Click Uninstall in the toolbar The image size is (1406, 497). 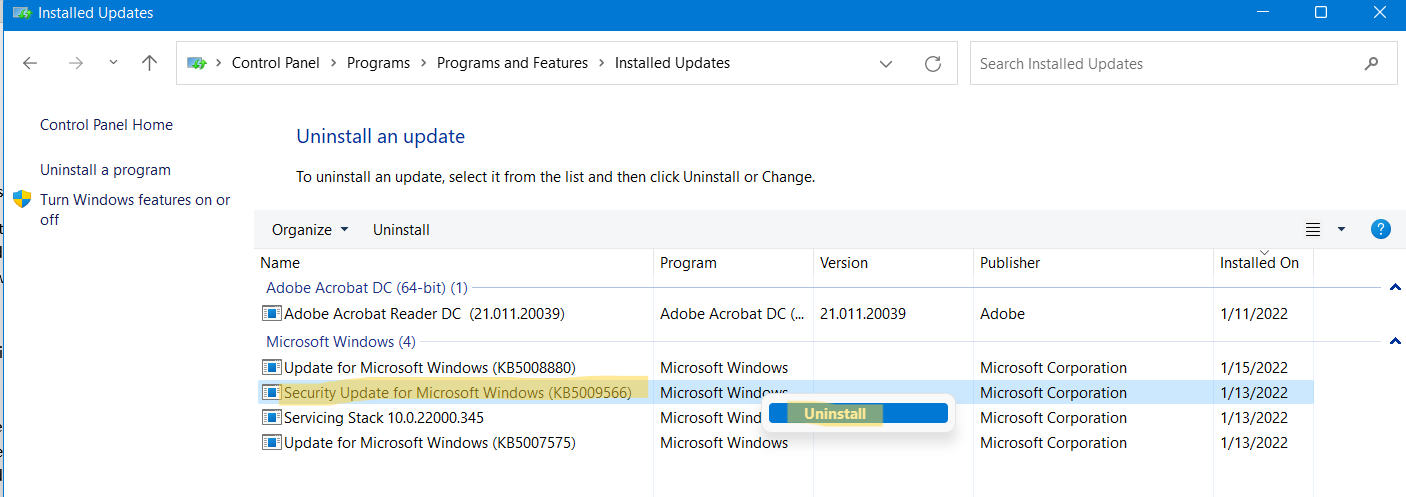coord(401,230)
